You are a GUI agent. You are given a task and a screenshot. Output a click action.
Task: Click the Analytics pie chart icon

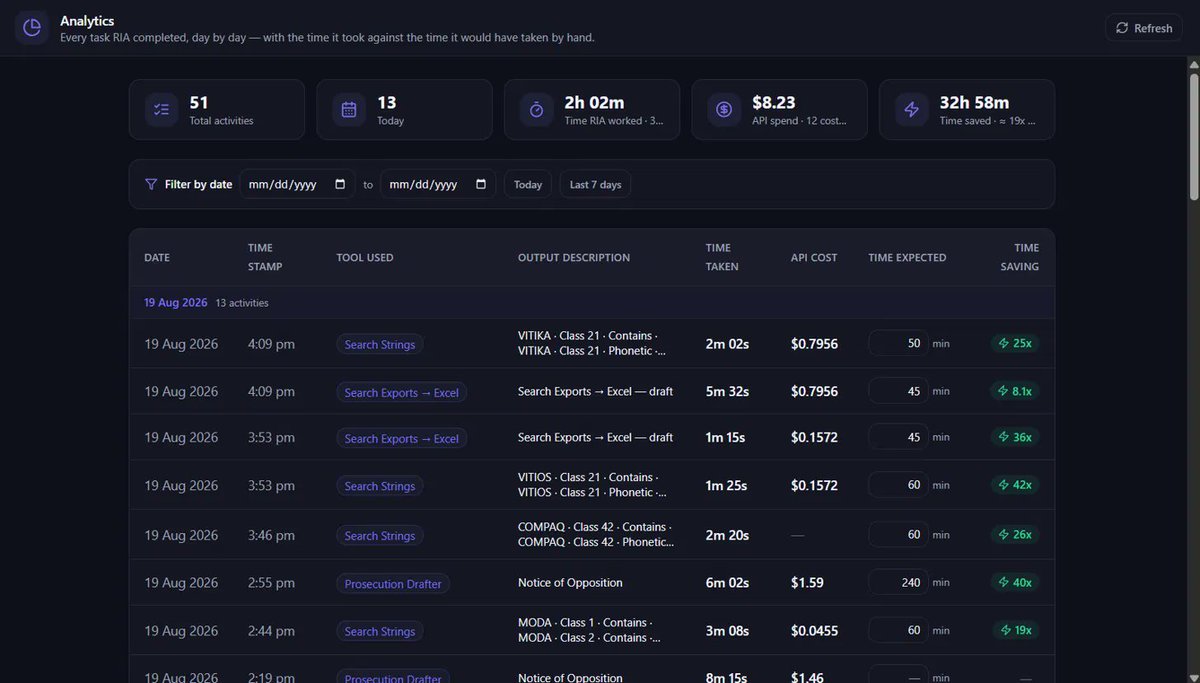[x=32, y=28]
